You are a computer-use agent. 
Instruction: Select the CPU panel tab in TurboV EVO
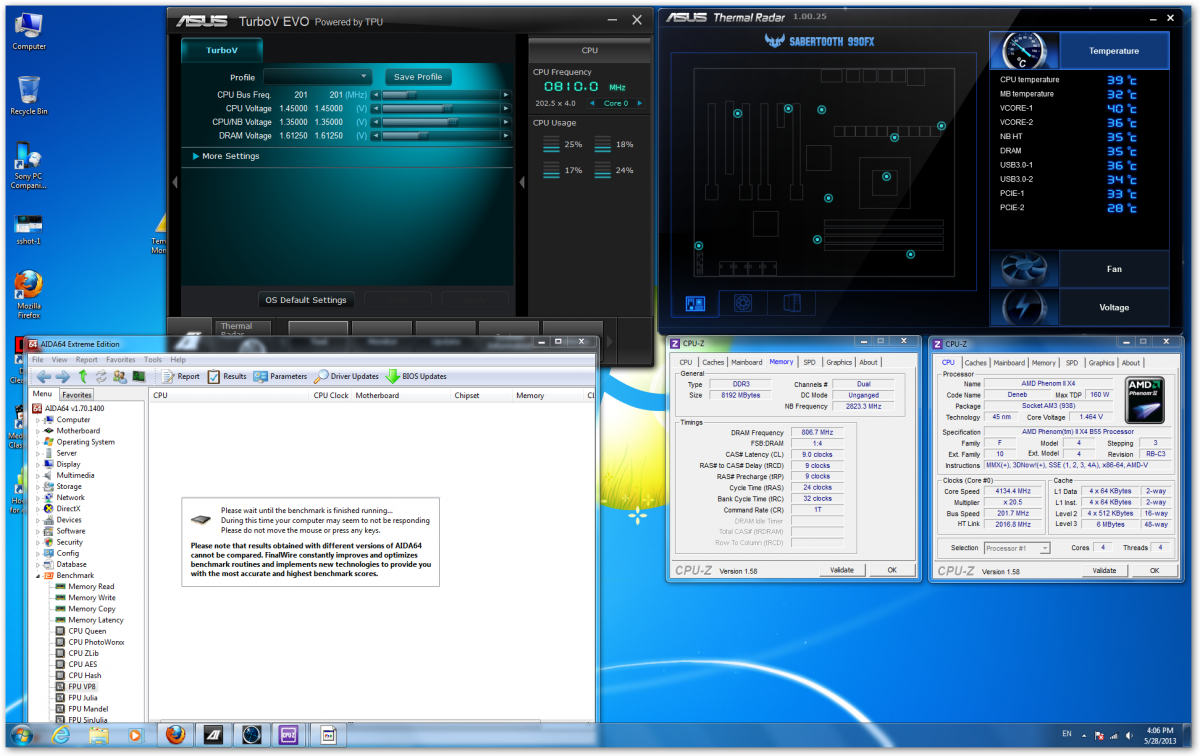click(x=589, y=50)
